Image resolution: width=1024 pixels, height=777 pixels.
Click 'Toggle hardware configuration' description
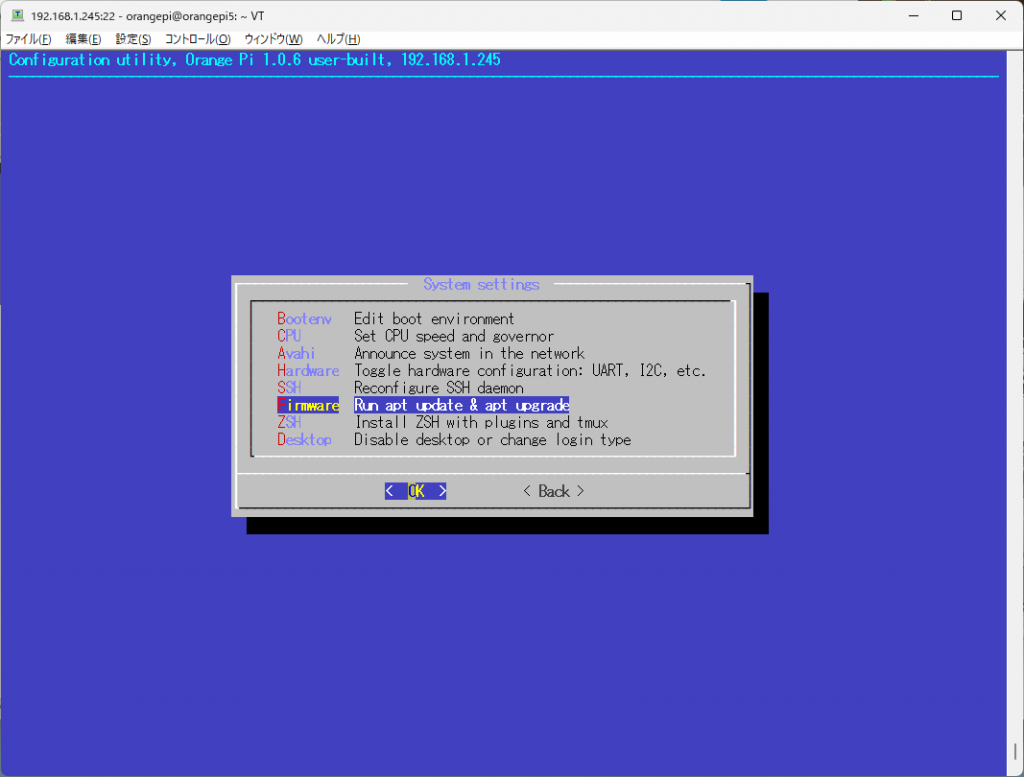(x=530, y=370)
